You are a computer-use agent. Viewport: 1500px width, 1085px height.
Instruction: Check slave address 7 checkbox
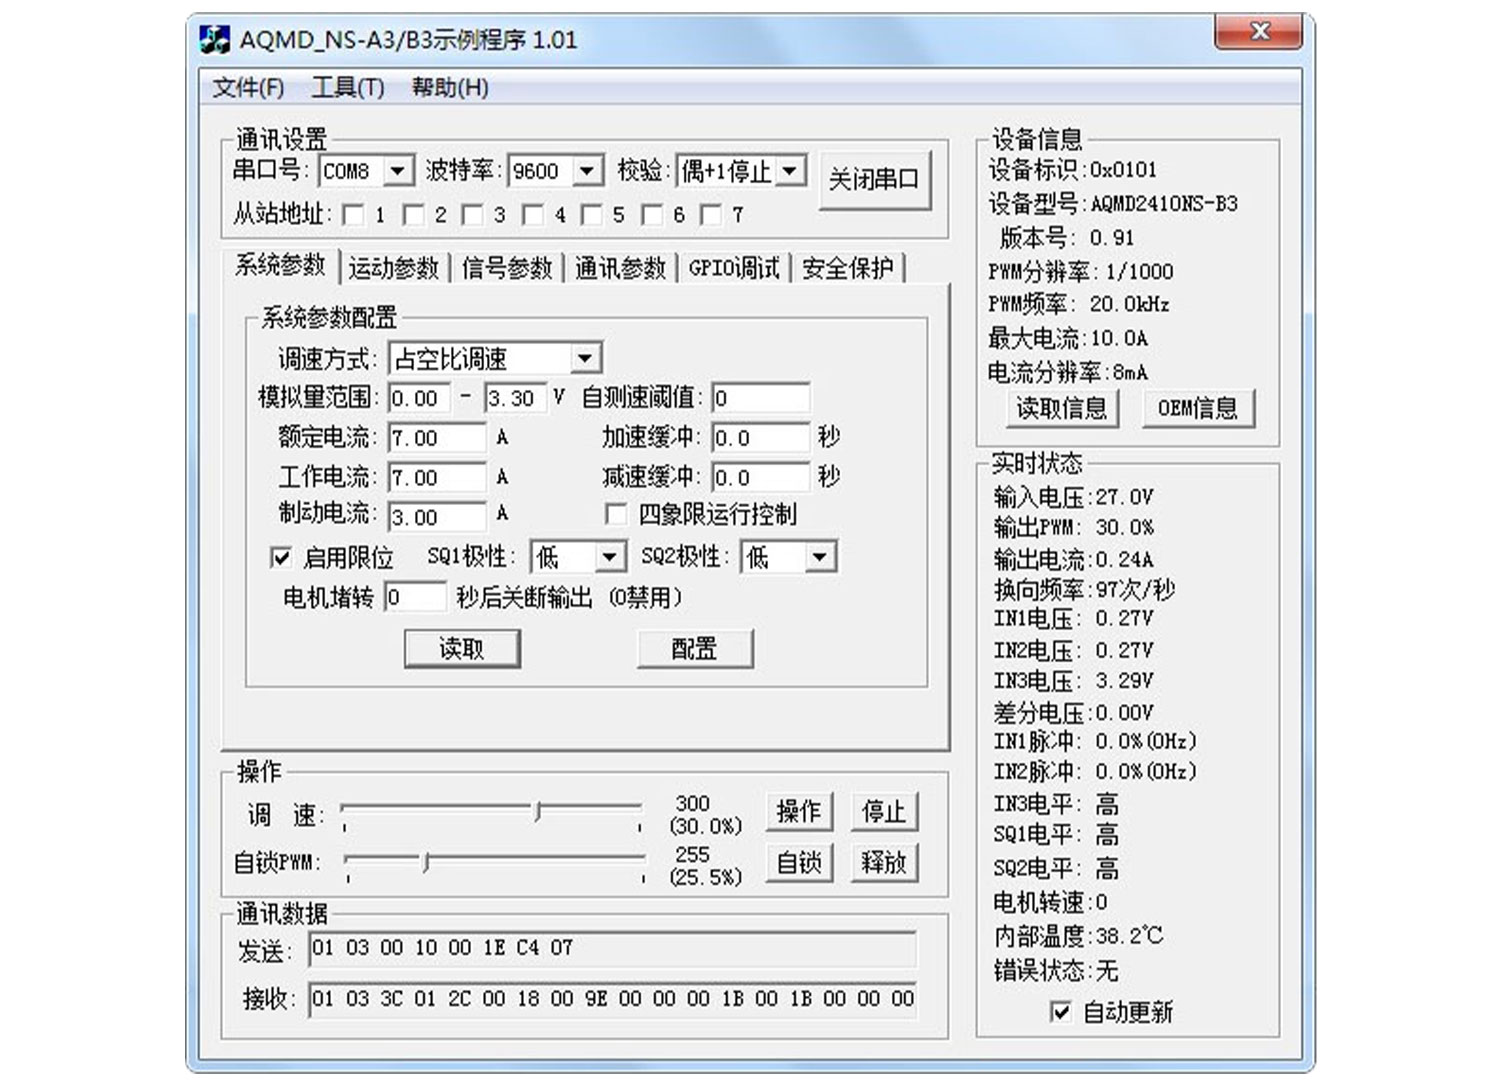(712, 214)
